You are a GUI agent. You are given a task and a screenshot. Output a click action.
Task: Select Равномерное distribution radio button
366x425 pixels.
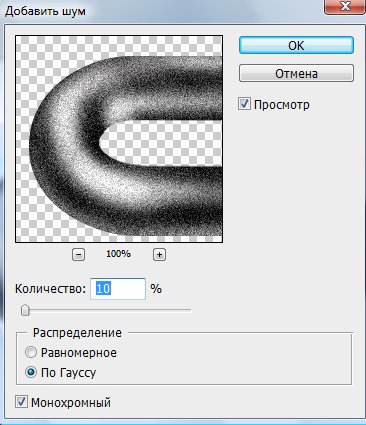point(31,352)
